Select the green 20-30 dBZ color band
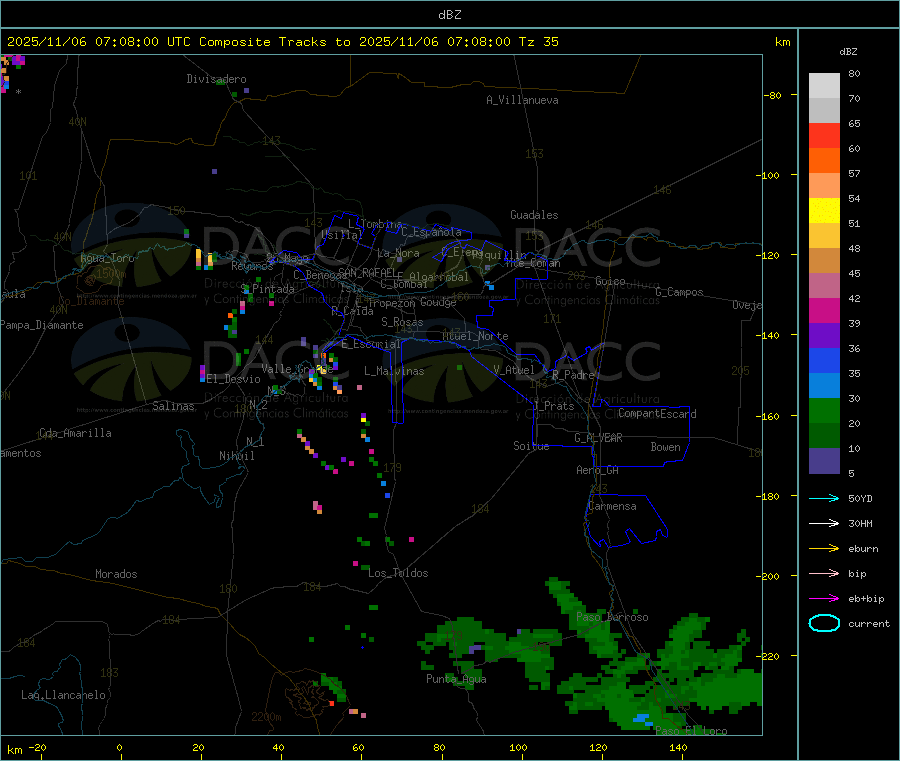The width and height of the screenshot is (900, 761). click(824, 410)
